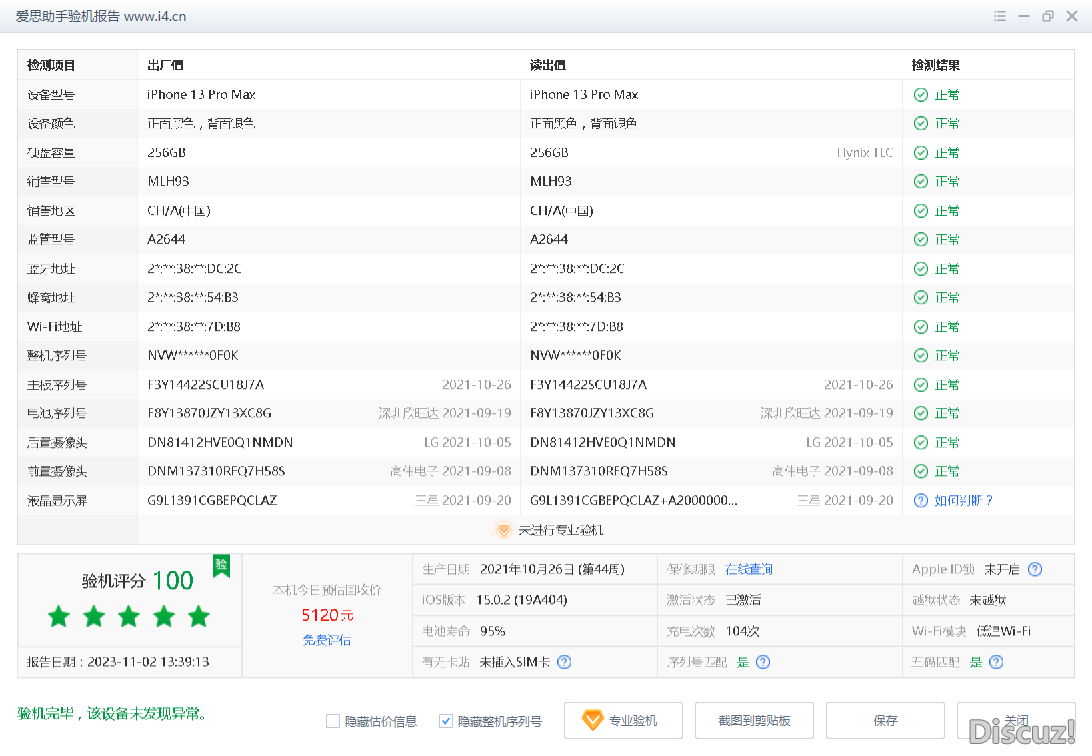Enable the 隐藏估价信息 checkbox
This screenshot has height=756, width=1092.
[333, 721]
